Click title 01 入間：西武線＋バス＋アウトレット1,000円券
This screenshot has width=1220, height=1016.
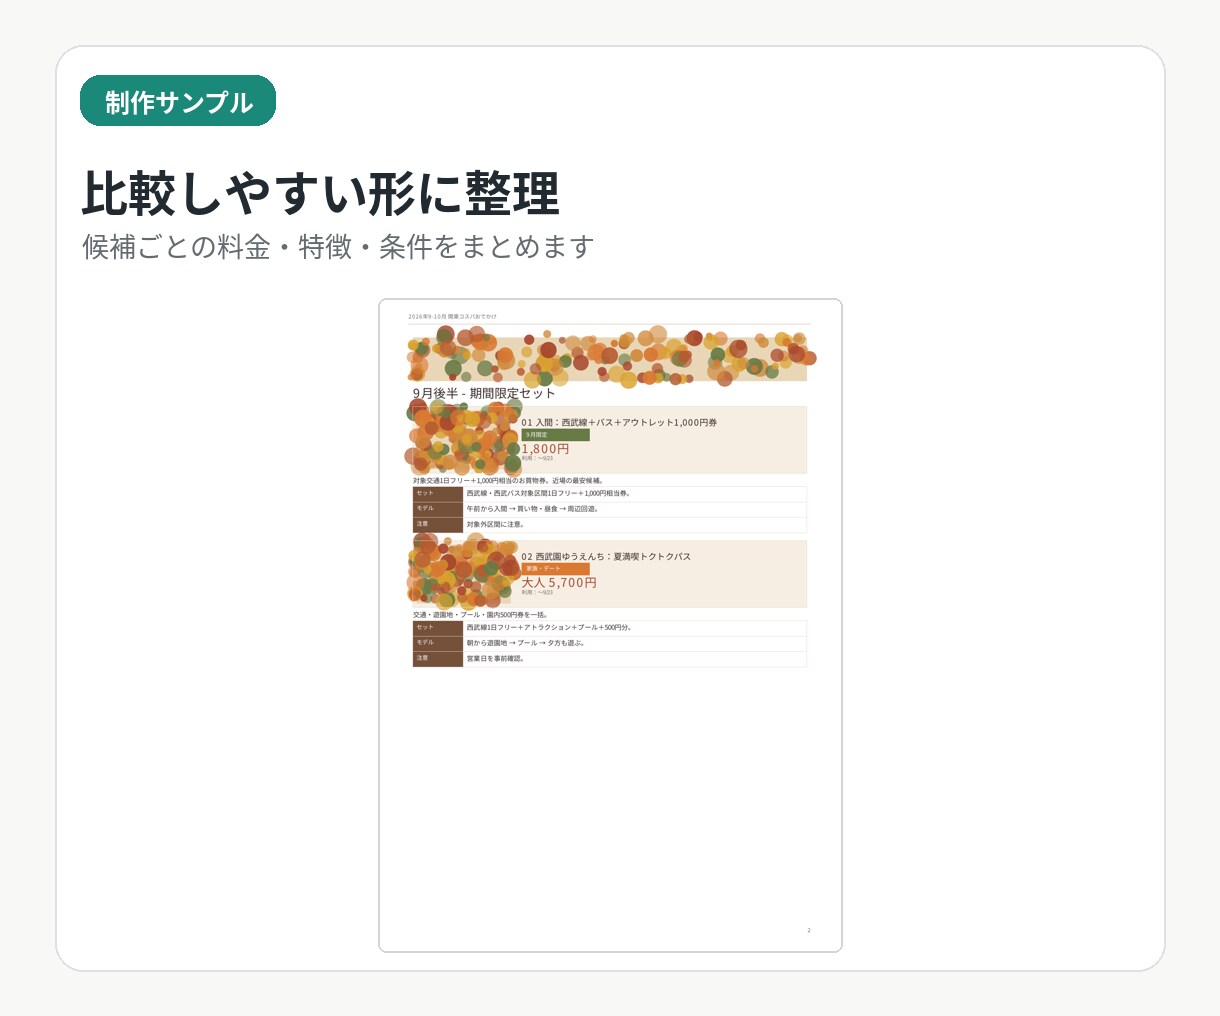619,422
